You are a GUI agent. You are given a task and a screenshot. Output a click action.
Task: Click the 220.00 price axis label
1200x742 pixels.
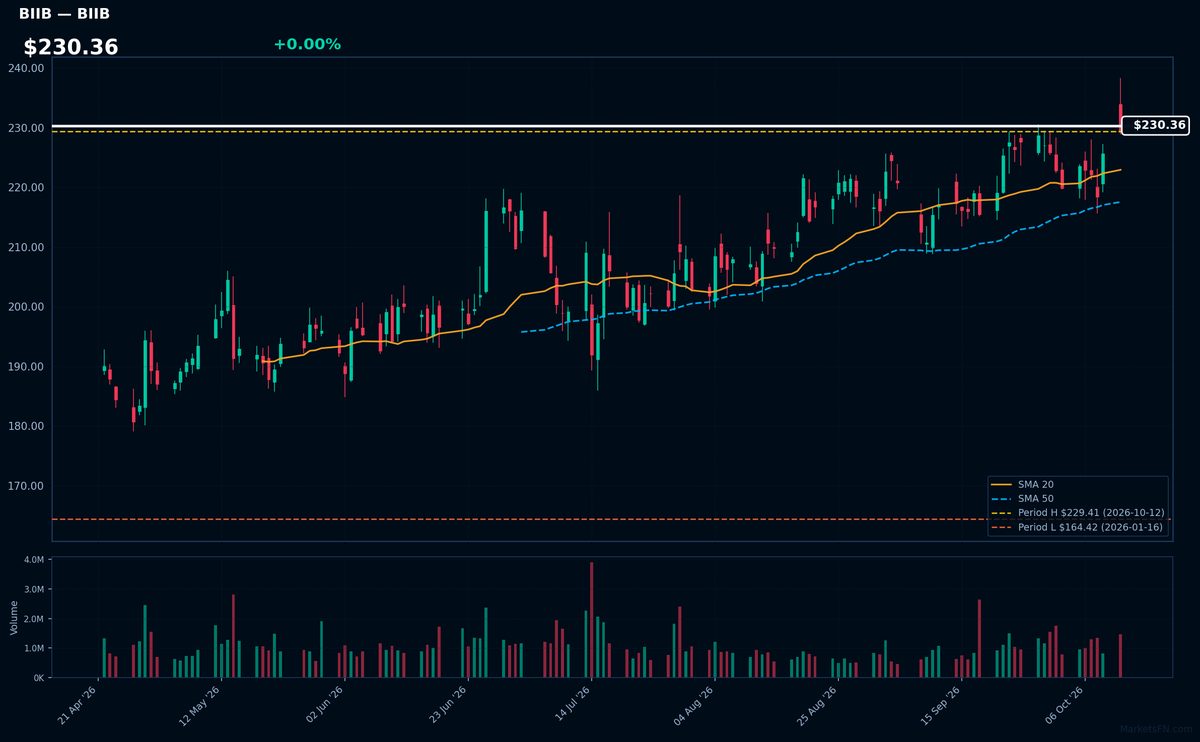[26, 188]
